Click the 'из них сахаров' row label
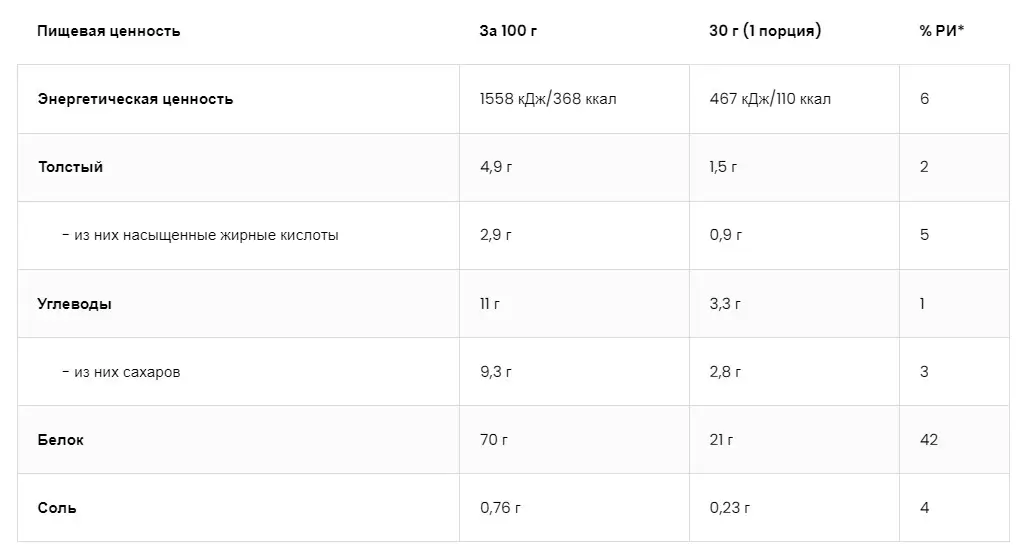Image resolution: width=1022 pixels, height=554 pixels. (x=127, y=372)
